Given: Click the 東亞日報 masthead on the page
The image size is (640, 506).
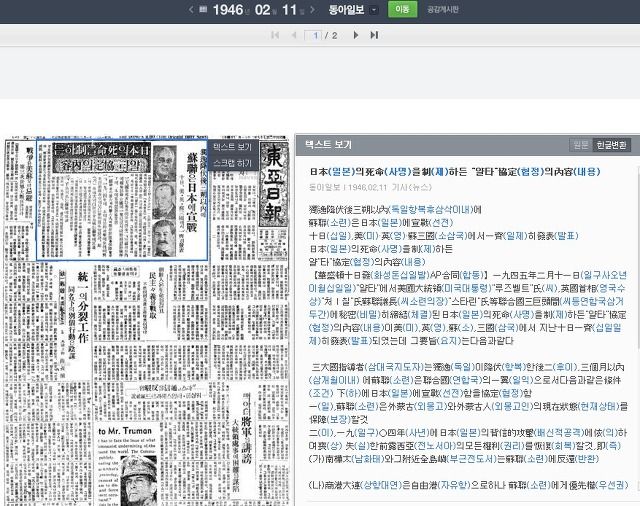Looking at the screenshot, I should (273, 184).
